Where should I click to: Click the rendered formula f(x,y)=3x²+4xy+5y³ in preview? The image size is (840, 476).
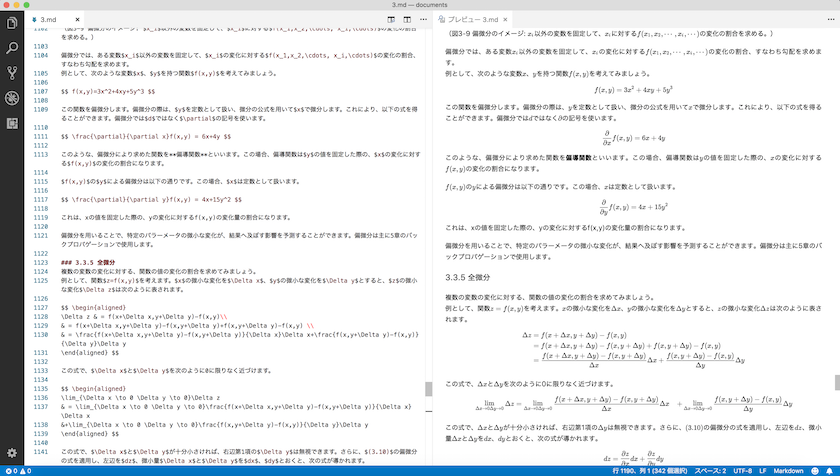(x=633, y=90)
